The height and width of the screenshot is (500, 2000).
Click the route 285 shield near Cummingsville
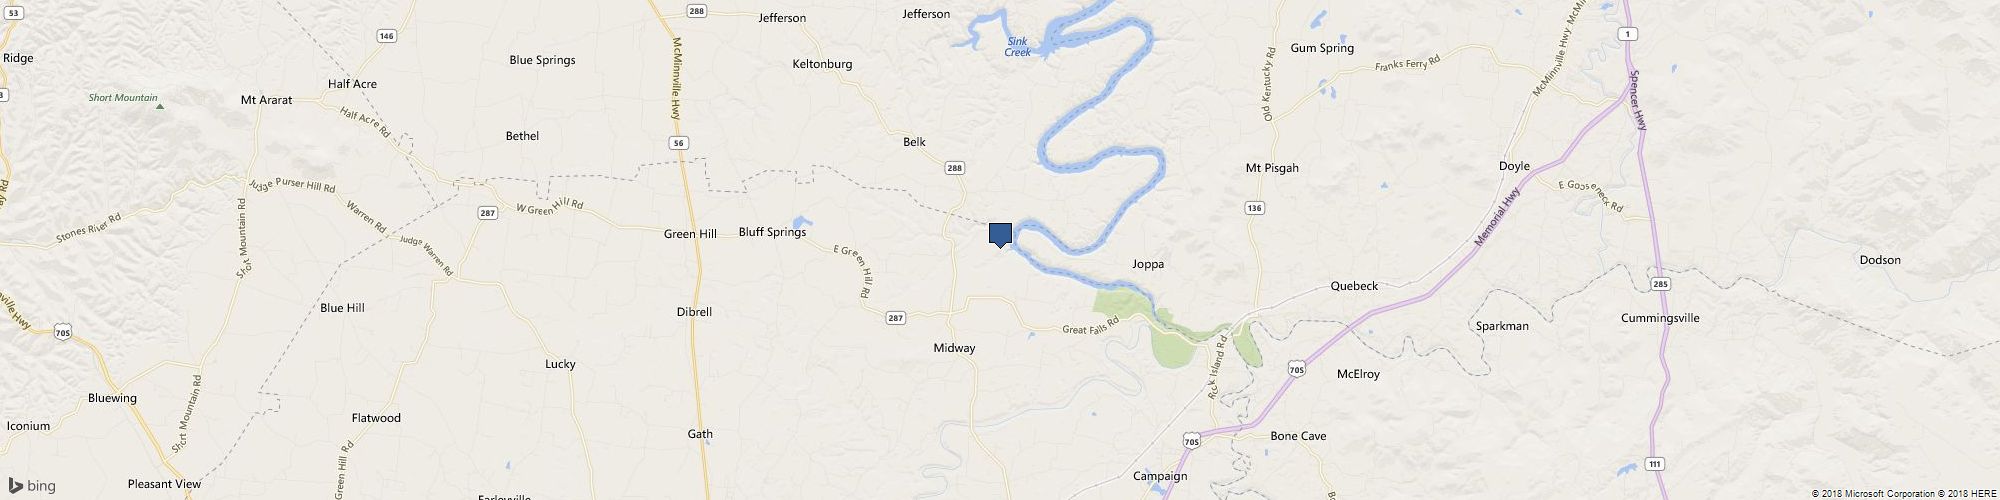coord(1660,284)
